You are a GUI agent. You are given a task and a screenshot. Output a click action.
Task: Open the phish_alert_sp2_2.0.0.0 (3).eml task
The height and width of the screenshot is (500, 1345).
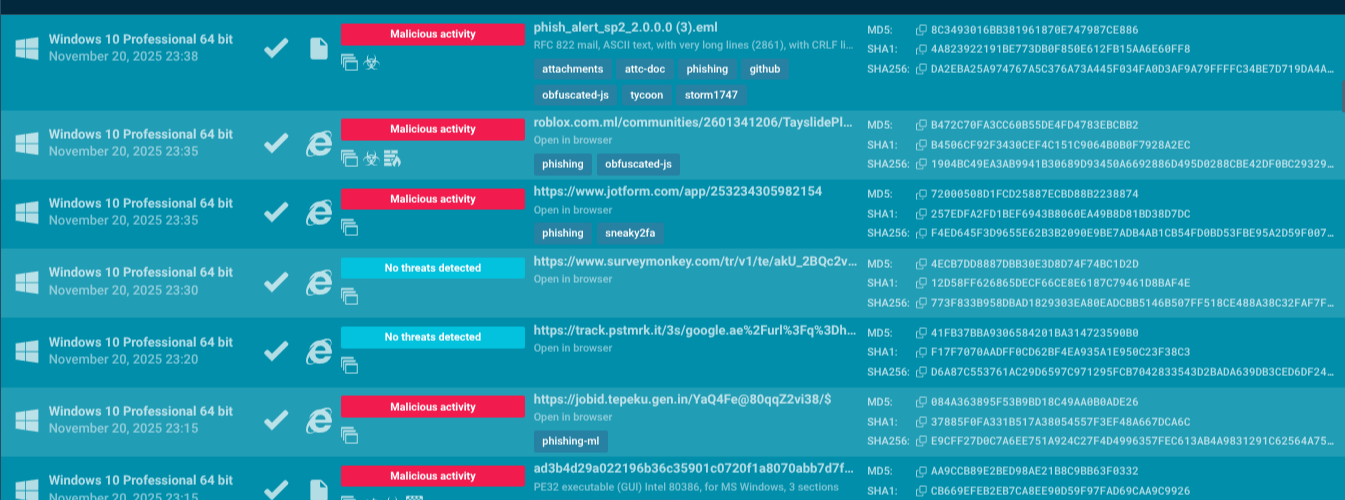(x=625, y=27)
